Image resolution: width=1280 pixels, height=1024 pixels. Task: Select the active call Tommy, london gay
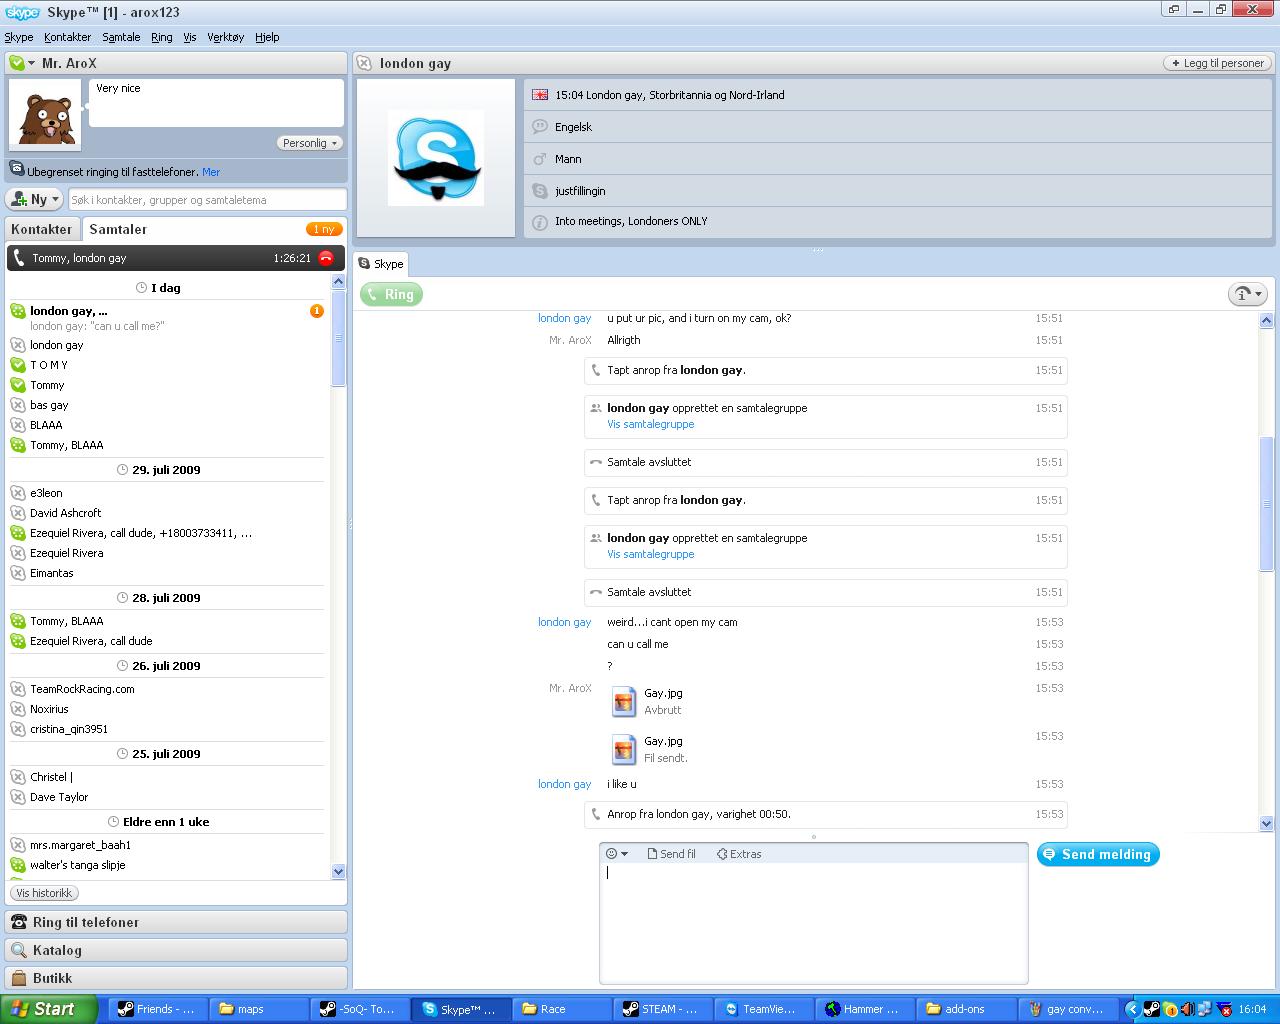pyautogui.click(x=176, y=258)
